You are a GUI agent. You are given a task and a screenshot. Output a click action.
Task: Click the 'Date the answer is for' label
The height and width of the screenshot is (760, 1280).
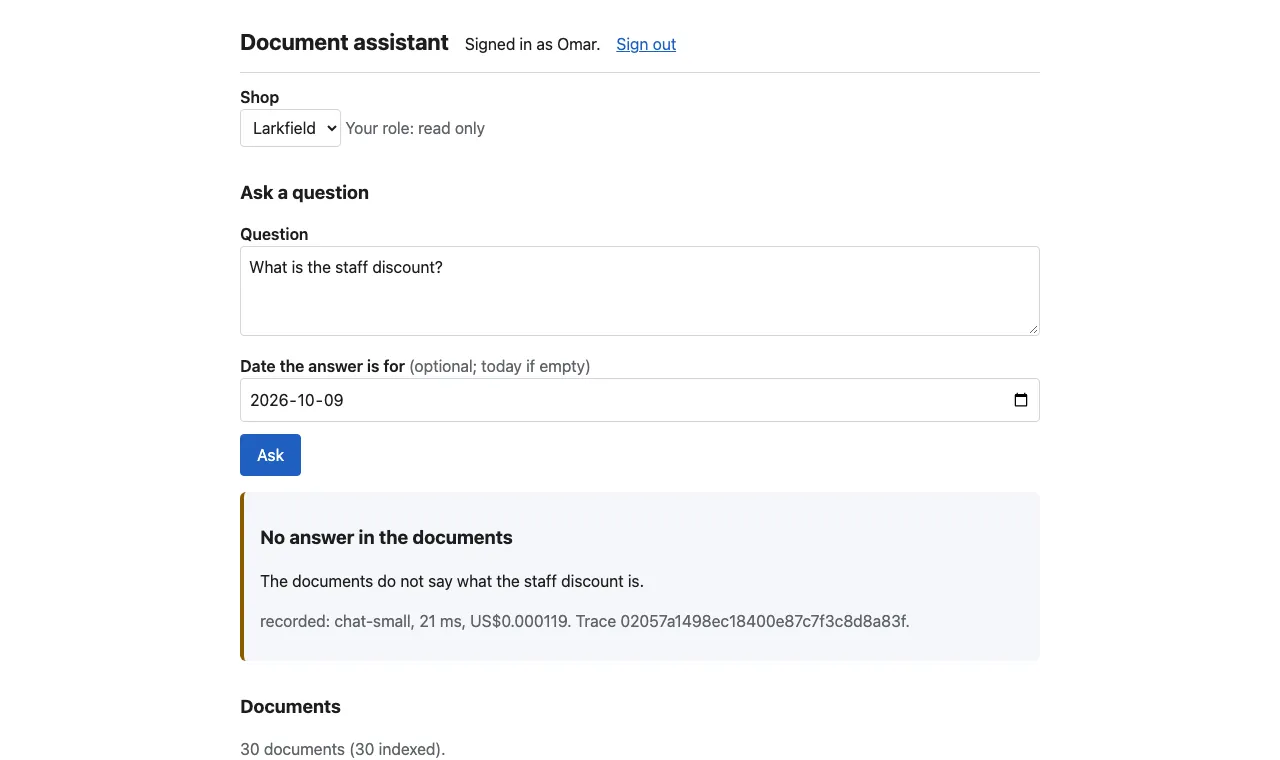(322, 366)
